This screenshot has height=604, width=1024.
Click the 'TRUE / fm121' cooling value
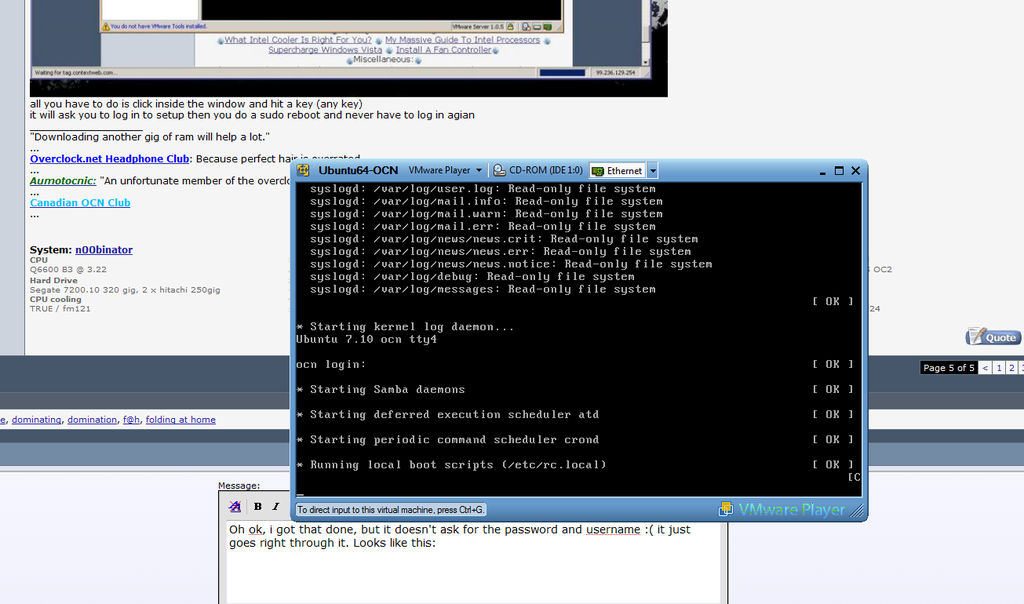[x=60, y=308]
